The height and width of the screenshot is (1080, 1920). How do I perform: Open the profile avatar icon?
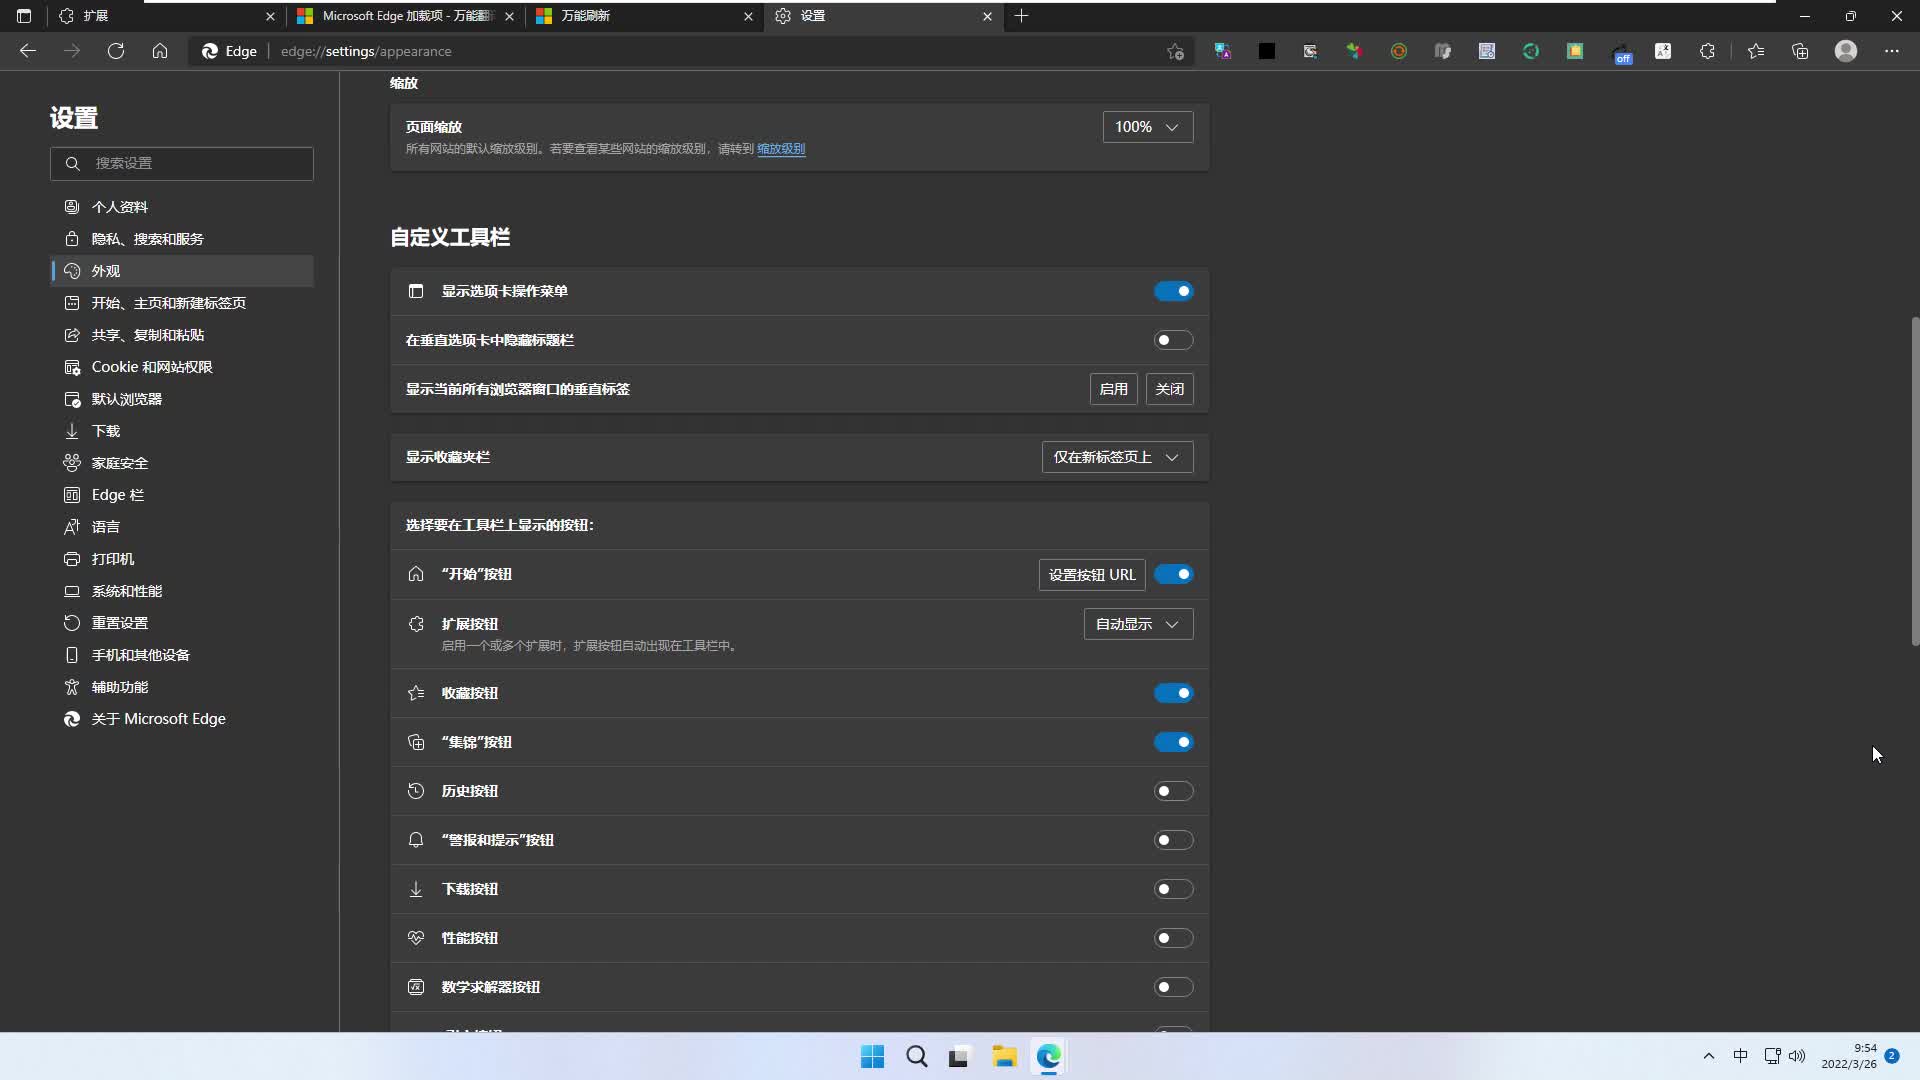coord(1846,51)
